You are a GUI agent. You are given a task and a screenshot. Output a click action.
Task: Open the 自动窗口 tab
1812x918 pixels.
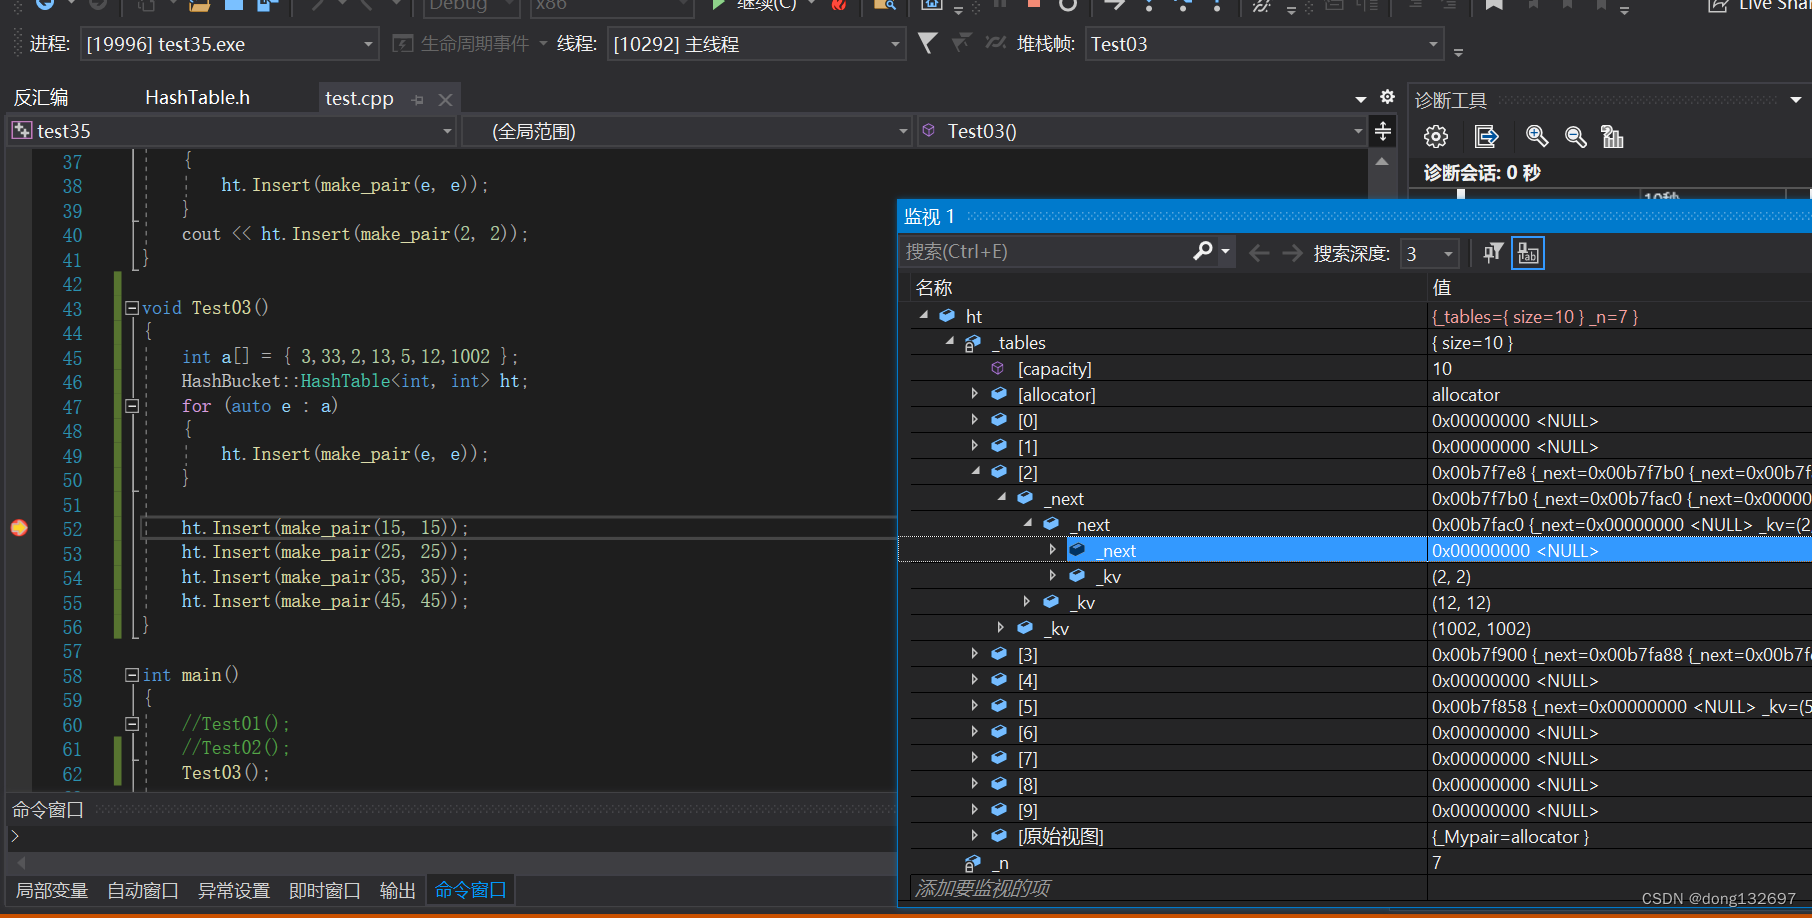pos(143,890)
